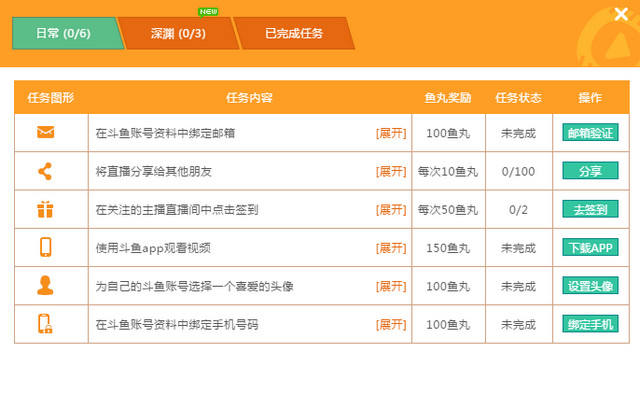The height and width of the screenshot is (395, 640).
Task: Expand details for 主播直播间中点击签到 task
Action: 391,210
